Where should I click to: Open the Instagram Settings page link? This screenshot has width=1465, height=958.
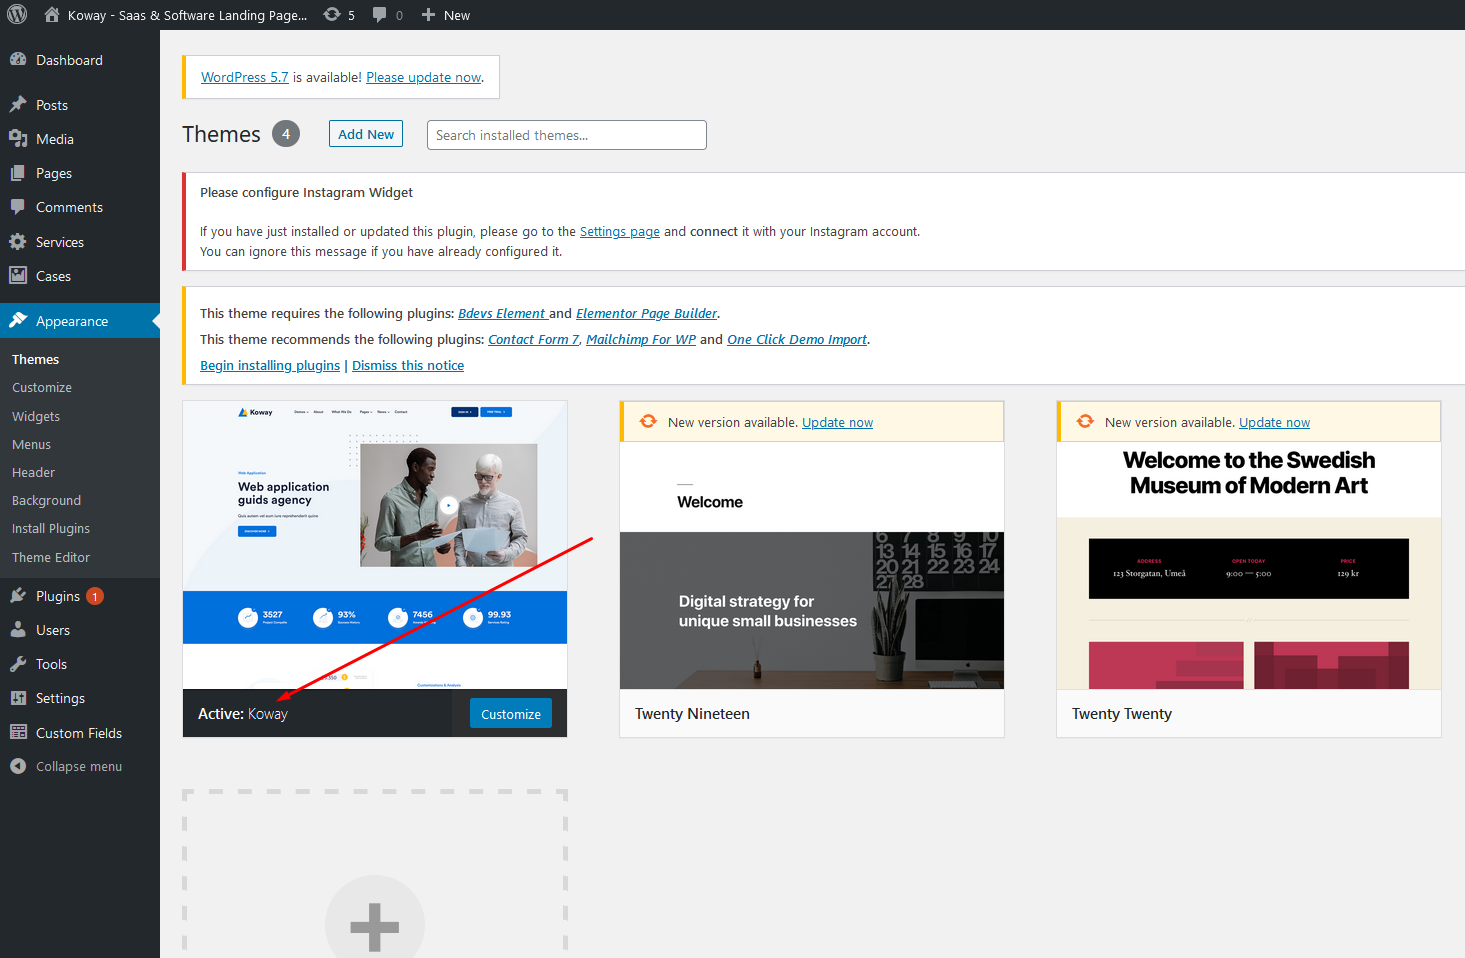pos(620,231)
